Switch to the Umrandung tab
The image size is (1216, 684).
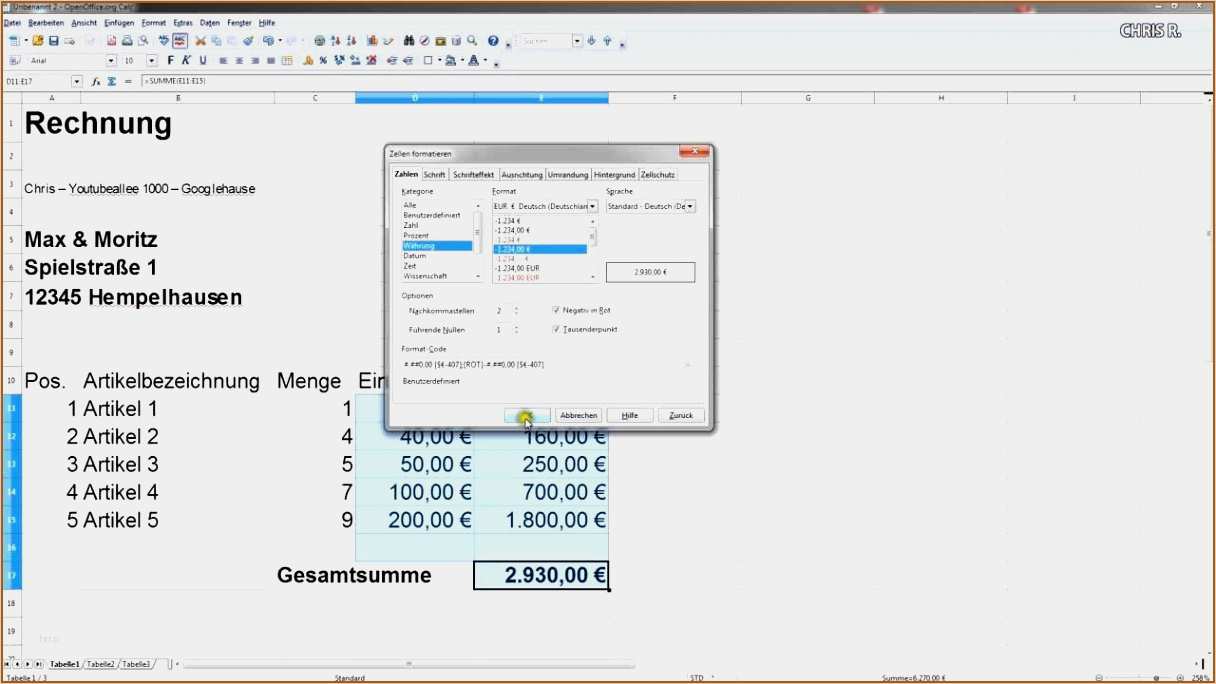(567, 174)
